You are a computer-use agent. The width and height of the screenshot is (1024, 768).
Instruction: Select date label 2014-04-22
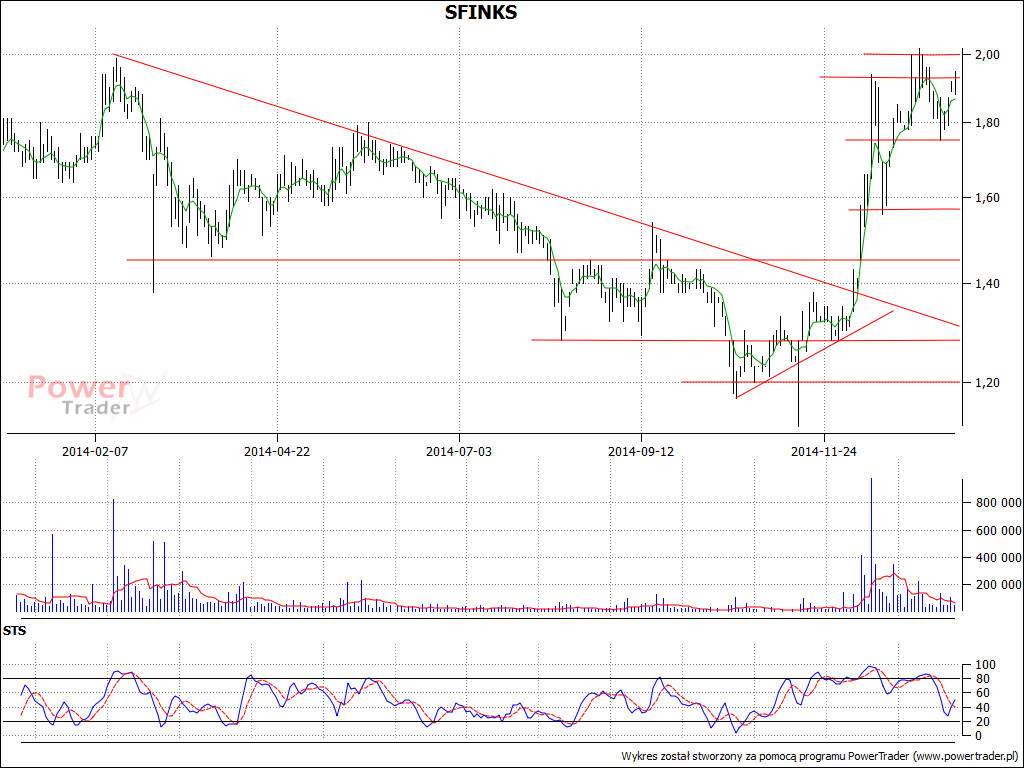[x=277, y=451]
